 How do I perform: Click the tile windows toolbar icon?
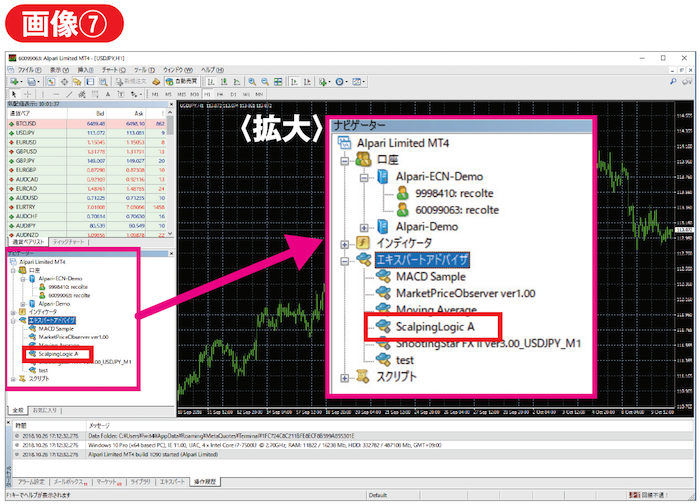click(x=278, y=82)
